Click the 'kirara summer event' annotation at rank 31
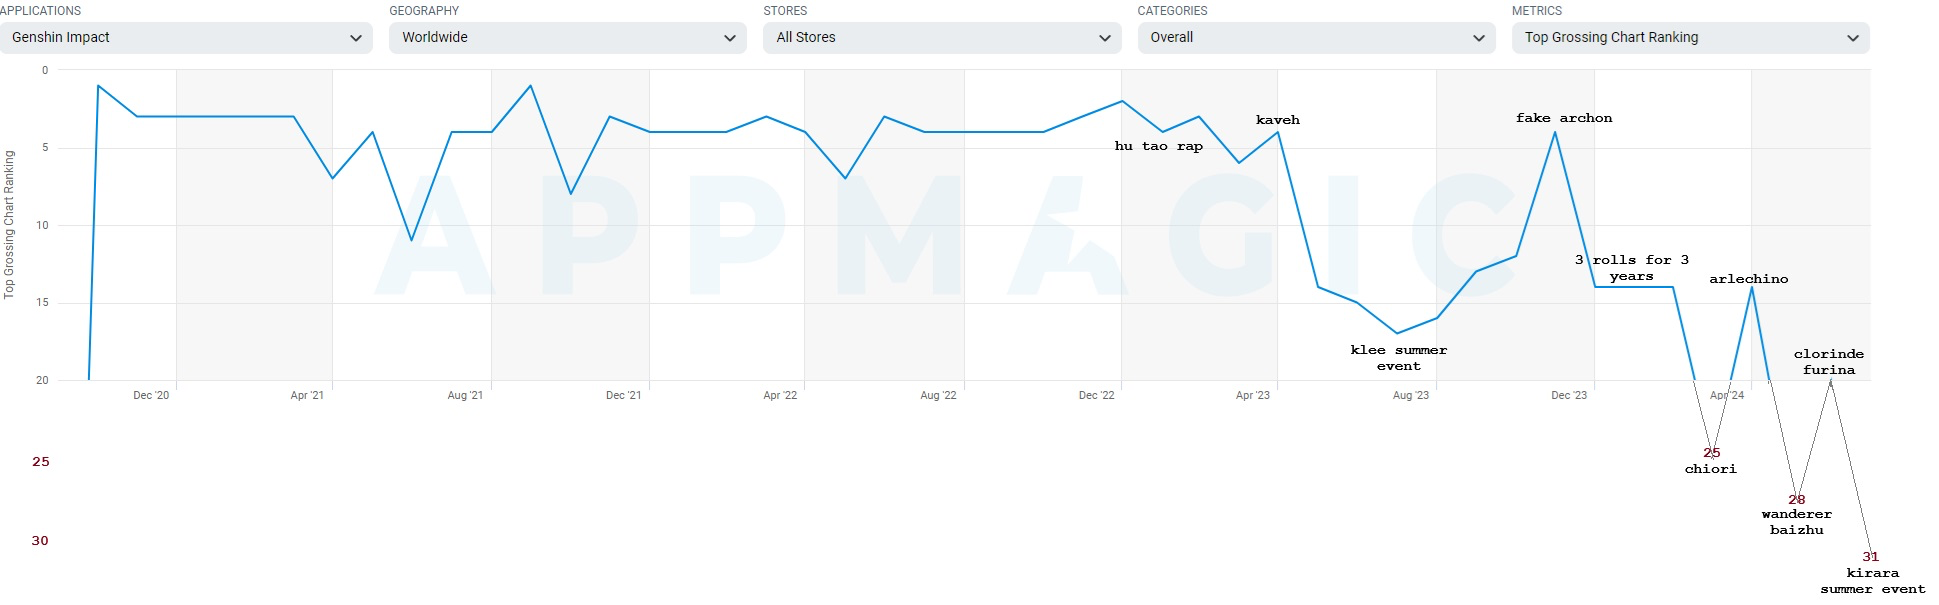The height and width of the screenshot is (605, 1939). [x=1873, y=581]
